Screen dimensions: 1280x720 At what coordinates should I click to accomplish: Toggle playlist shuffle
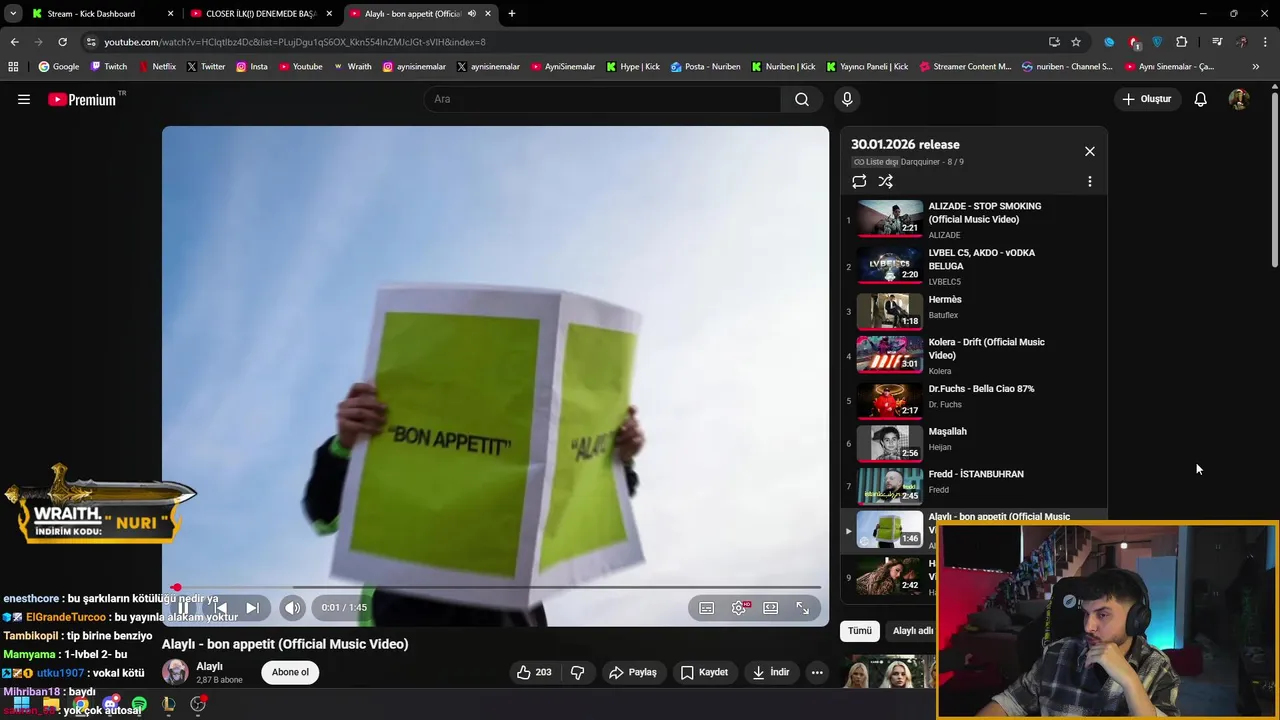(x=885, y=181)
